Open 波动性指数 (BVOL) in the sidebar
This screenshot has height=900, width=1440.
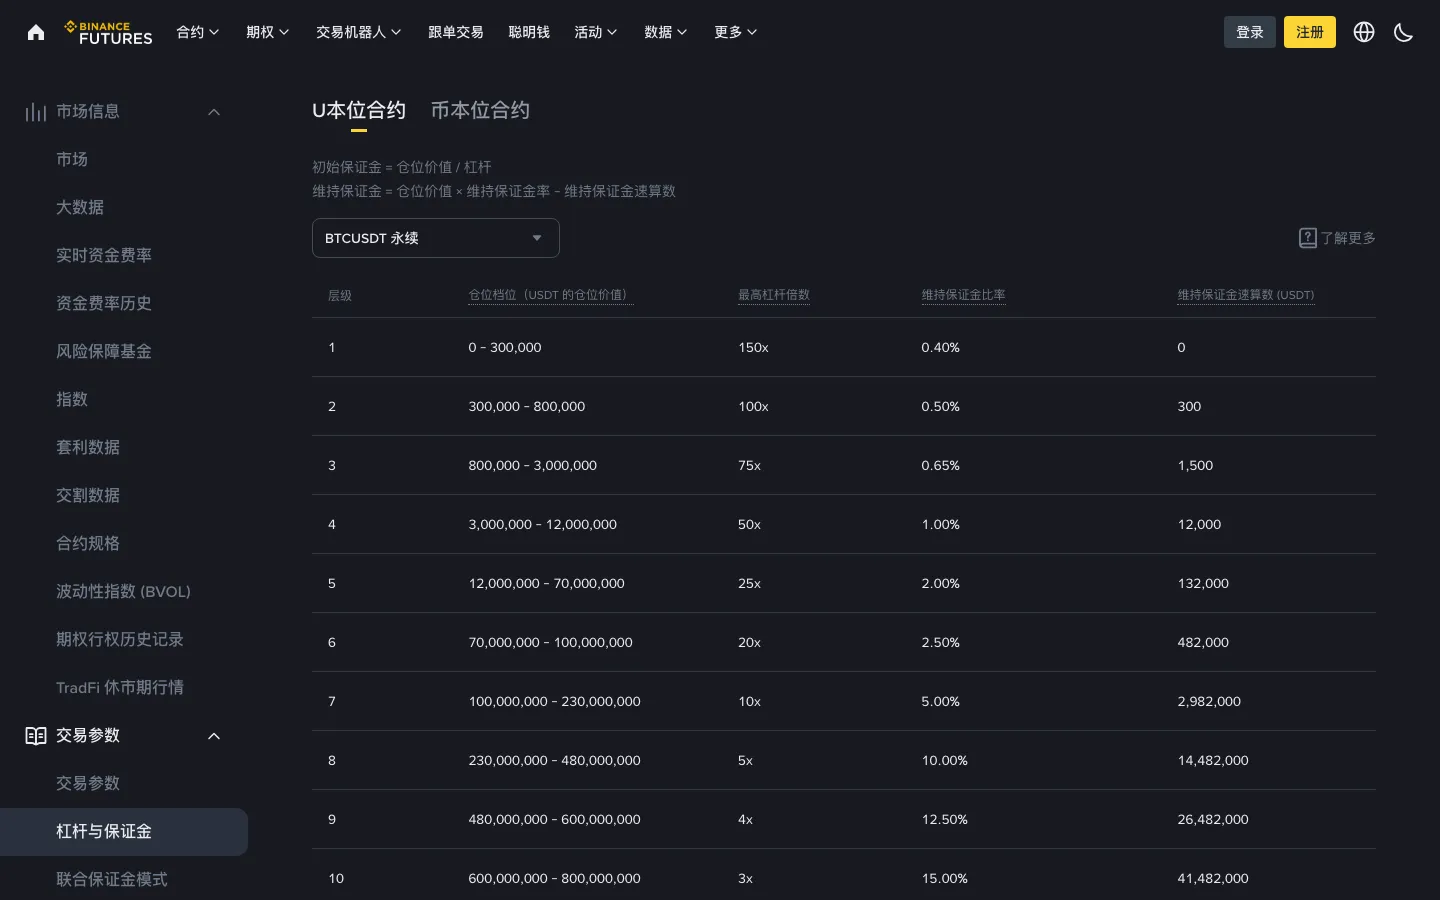click(124, 592)
